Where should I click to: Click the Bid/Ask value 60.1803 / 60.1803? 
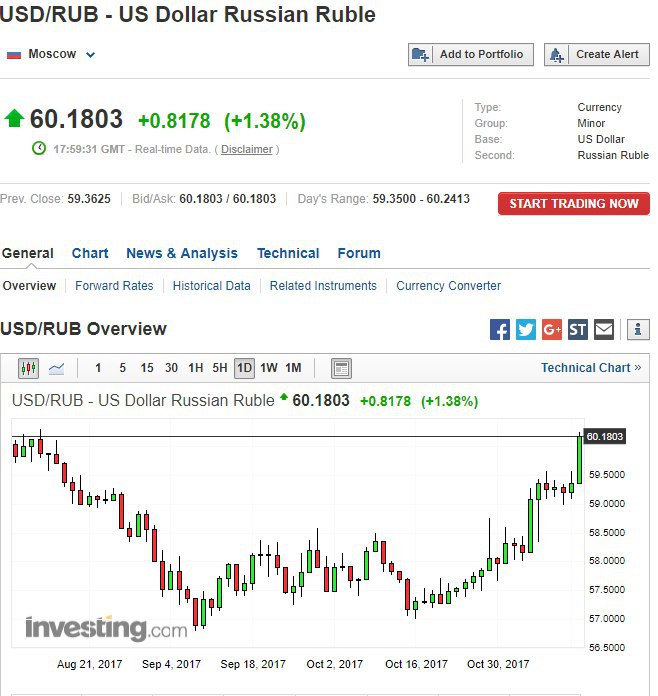(x=227, y=198)
